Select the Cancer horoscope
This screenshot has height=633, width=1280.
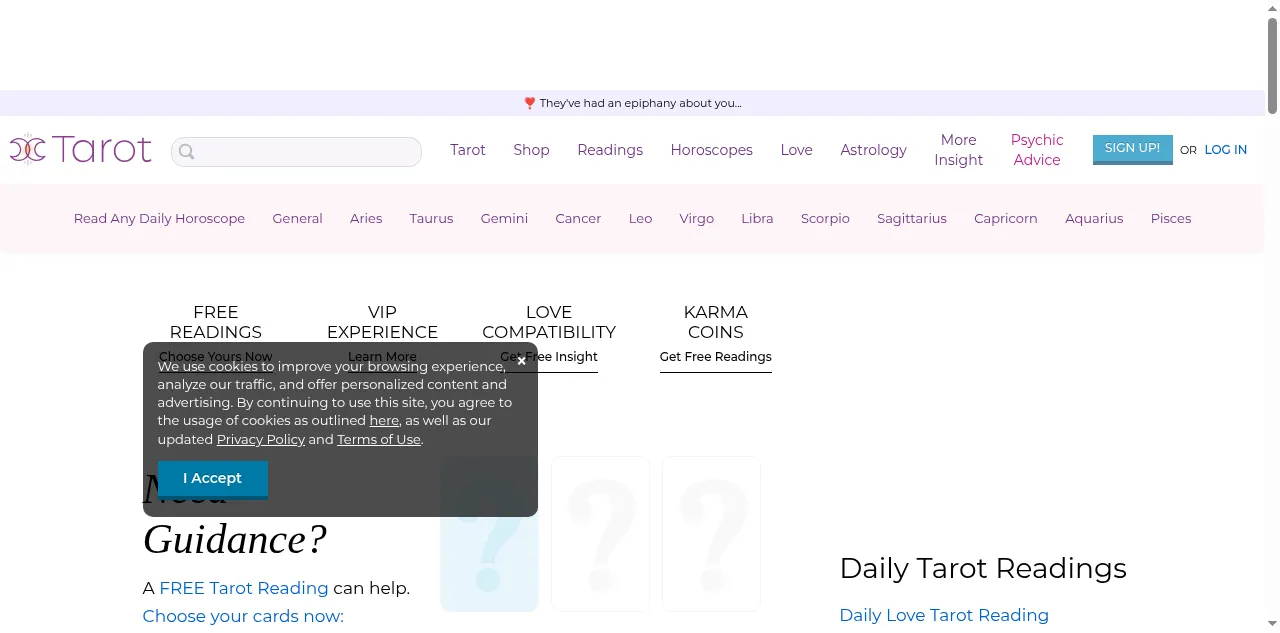tap(578, 218)
